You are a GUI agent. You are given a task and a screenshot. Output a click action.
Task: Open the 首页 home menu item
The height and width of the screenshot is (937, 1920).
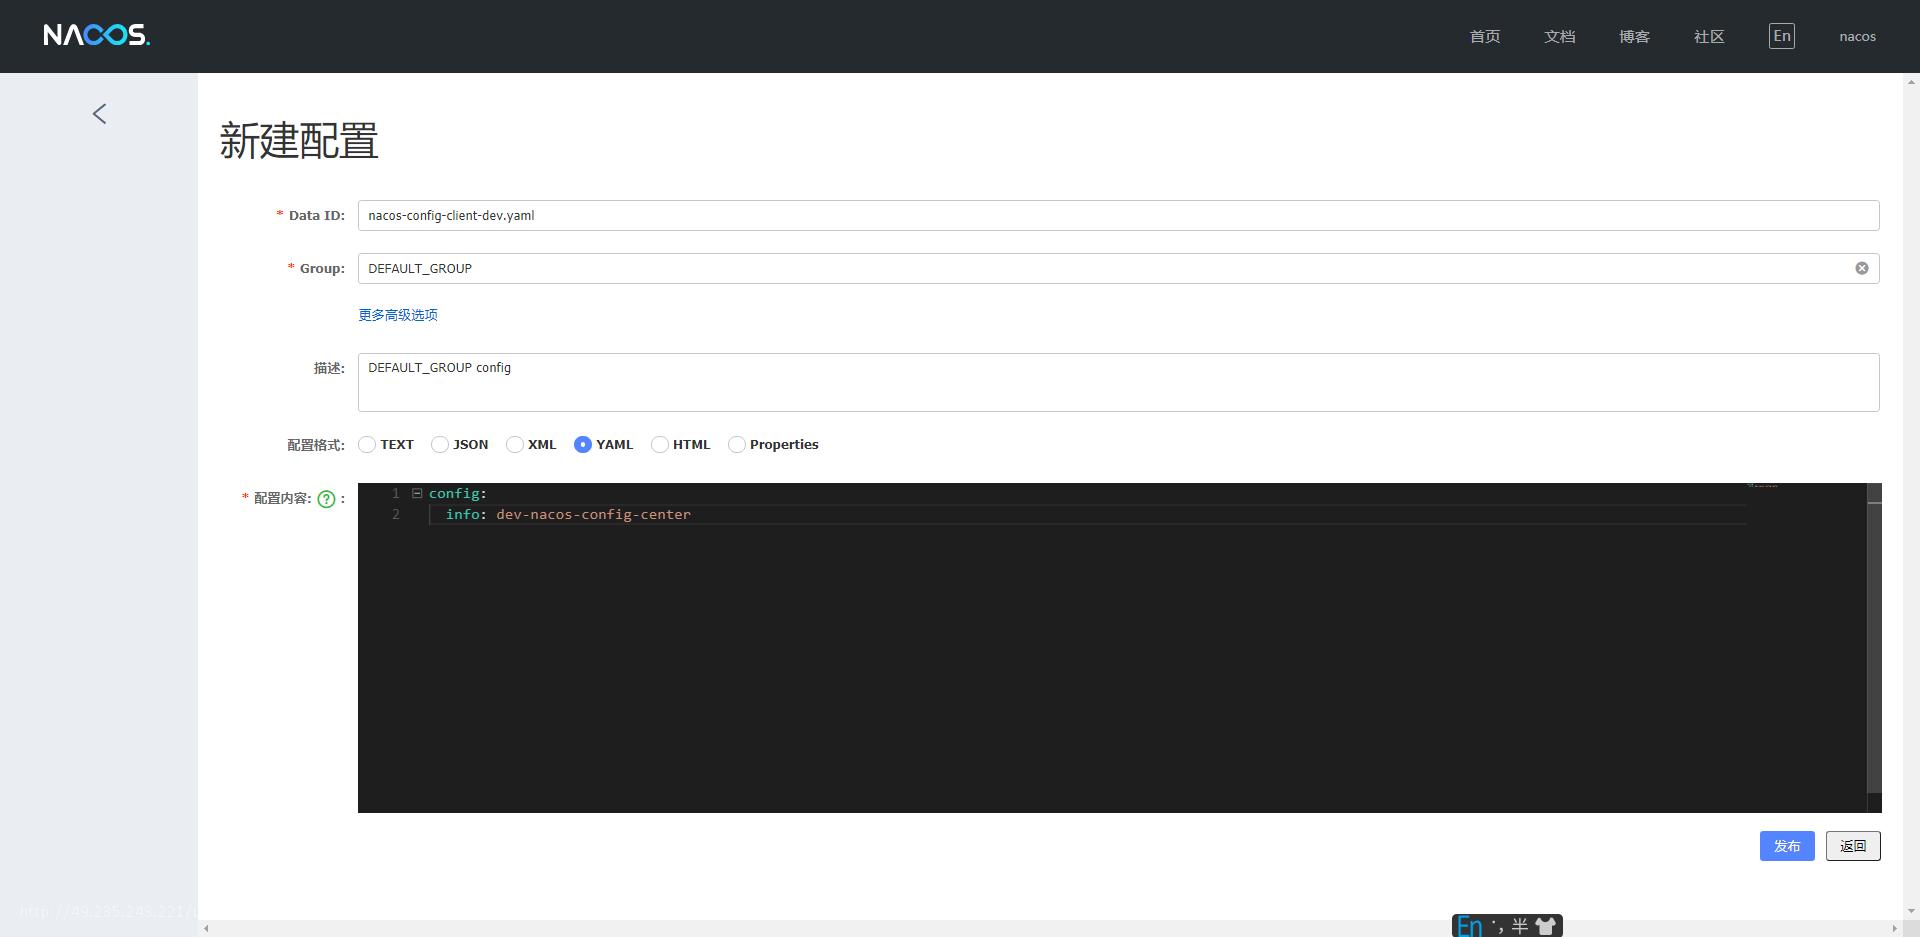[x=1485, y=36]
